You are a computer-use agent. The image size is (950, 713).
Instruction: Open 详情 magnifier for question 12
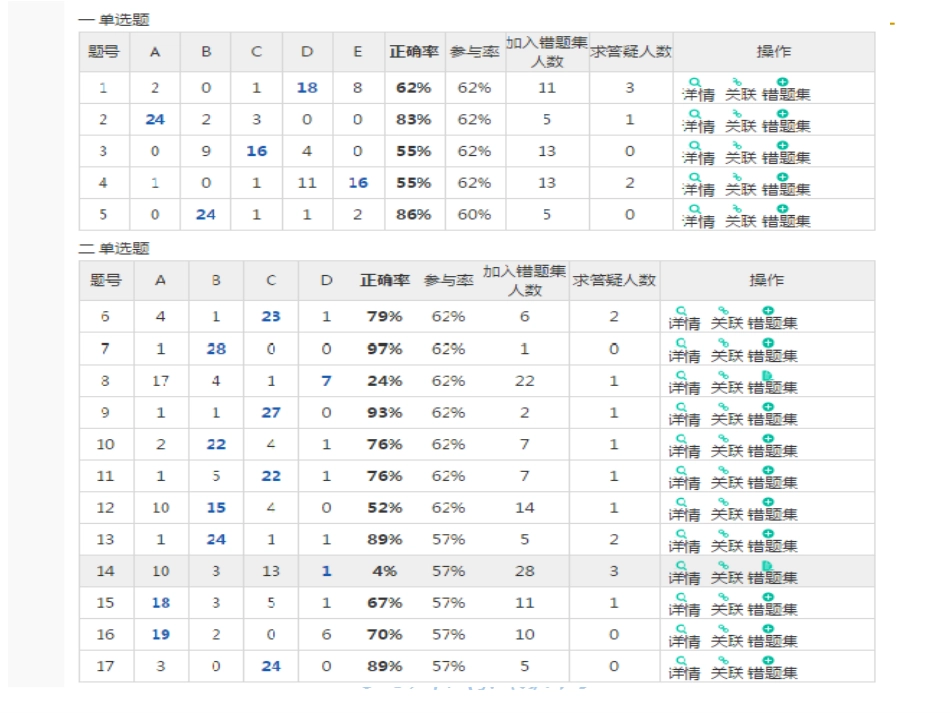pyautogui.click(x=682, y=502)
